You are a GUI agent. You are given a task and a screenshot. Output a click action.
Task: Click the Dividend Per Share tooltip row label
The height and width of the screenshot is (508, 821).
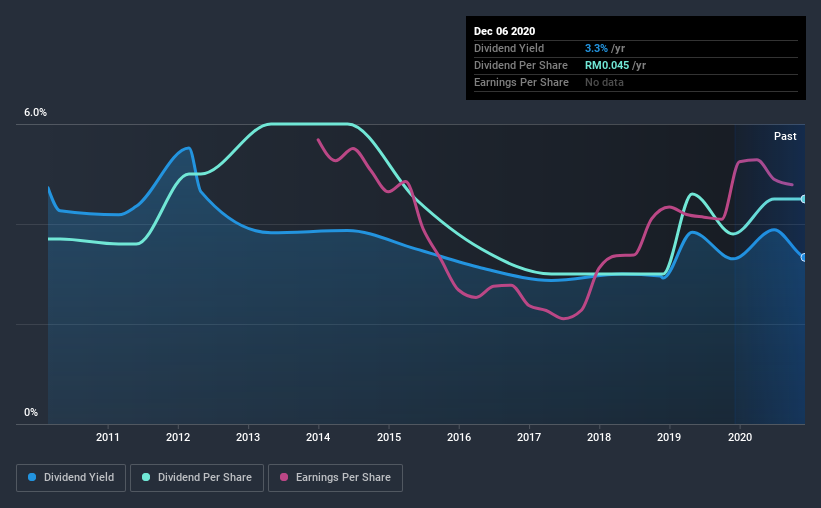520,65
